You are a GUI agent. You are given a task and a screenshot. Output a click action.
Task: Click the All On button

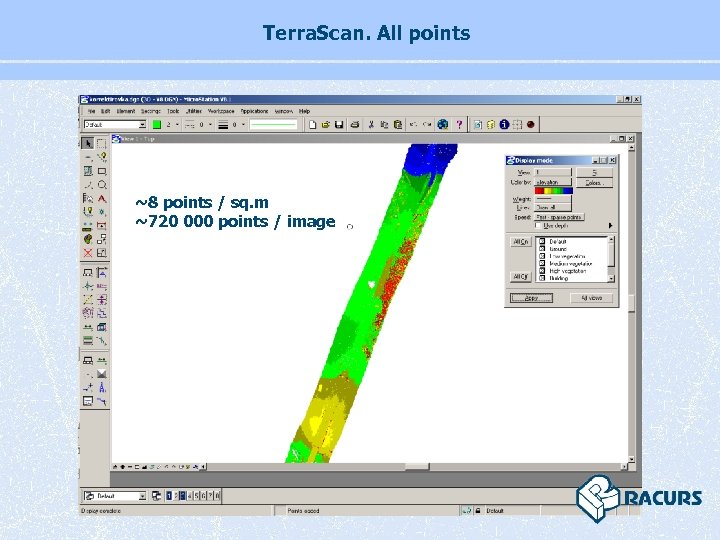point(521,242)
